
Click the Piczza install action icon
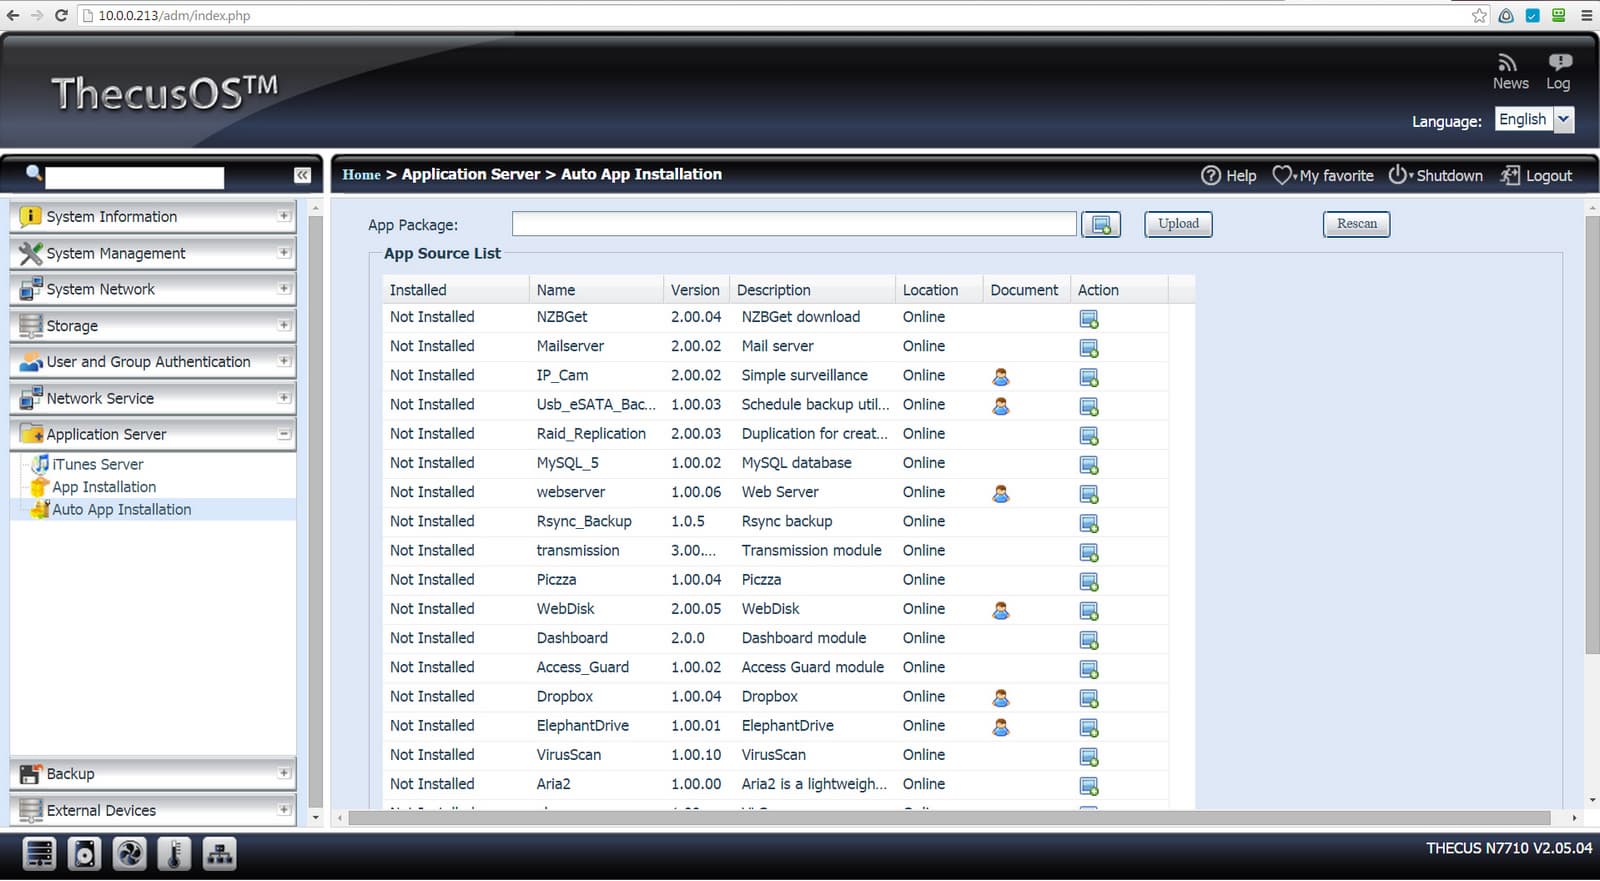pos(1089,581)
